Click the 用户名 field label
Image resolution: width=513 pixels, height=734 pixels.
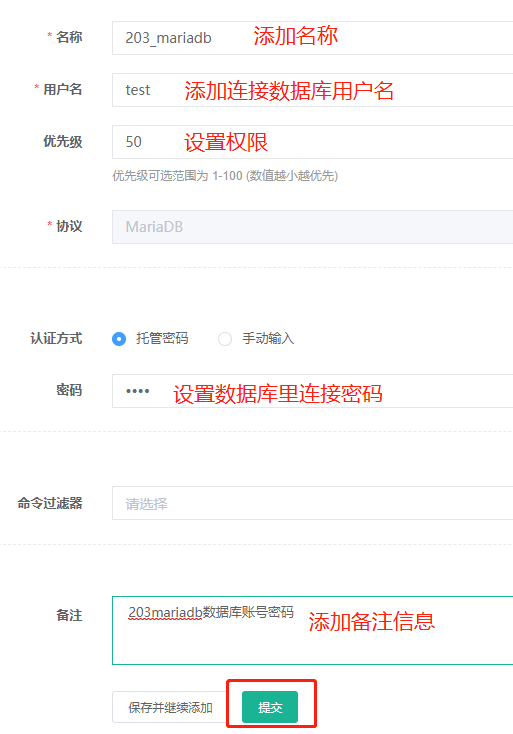63,89
